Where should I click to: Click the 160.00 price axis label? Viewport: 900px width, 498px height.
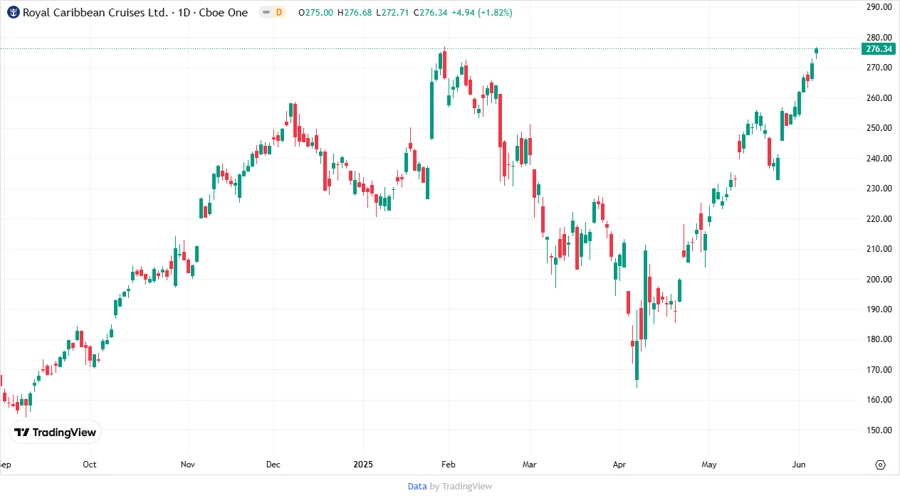879,399
